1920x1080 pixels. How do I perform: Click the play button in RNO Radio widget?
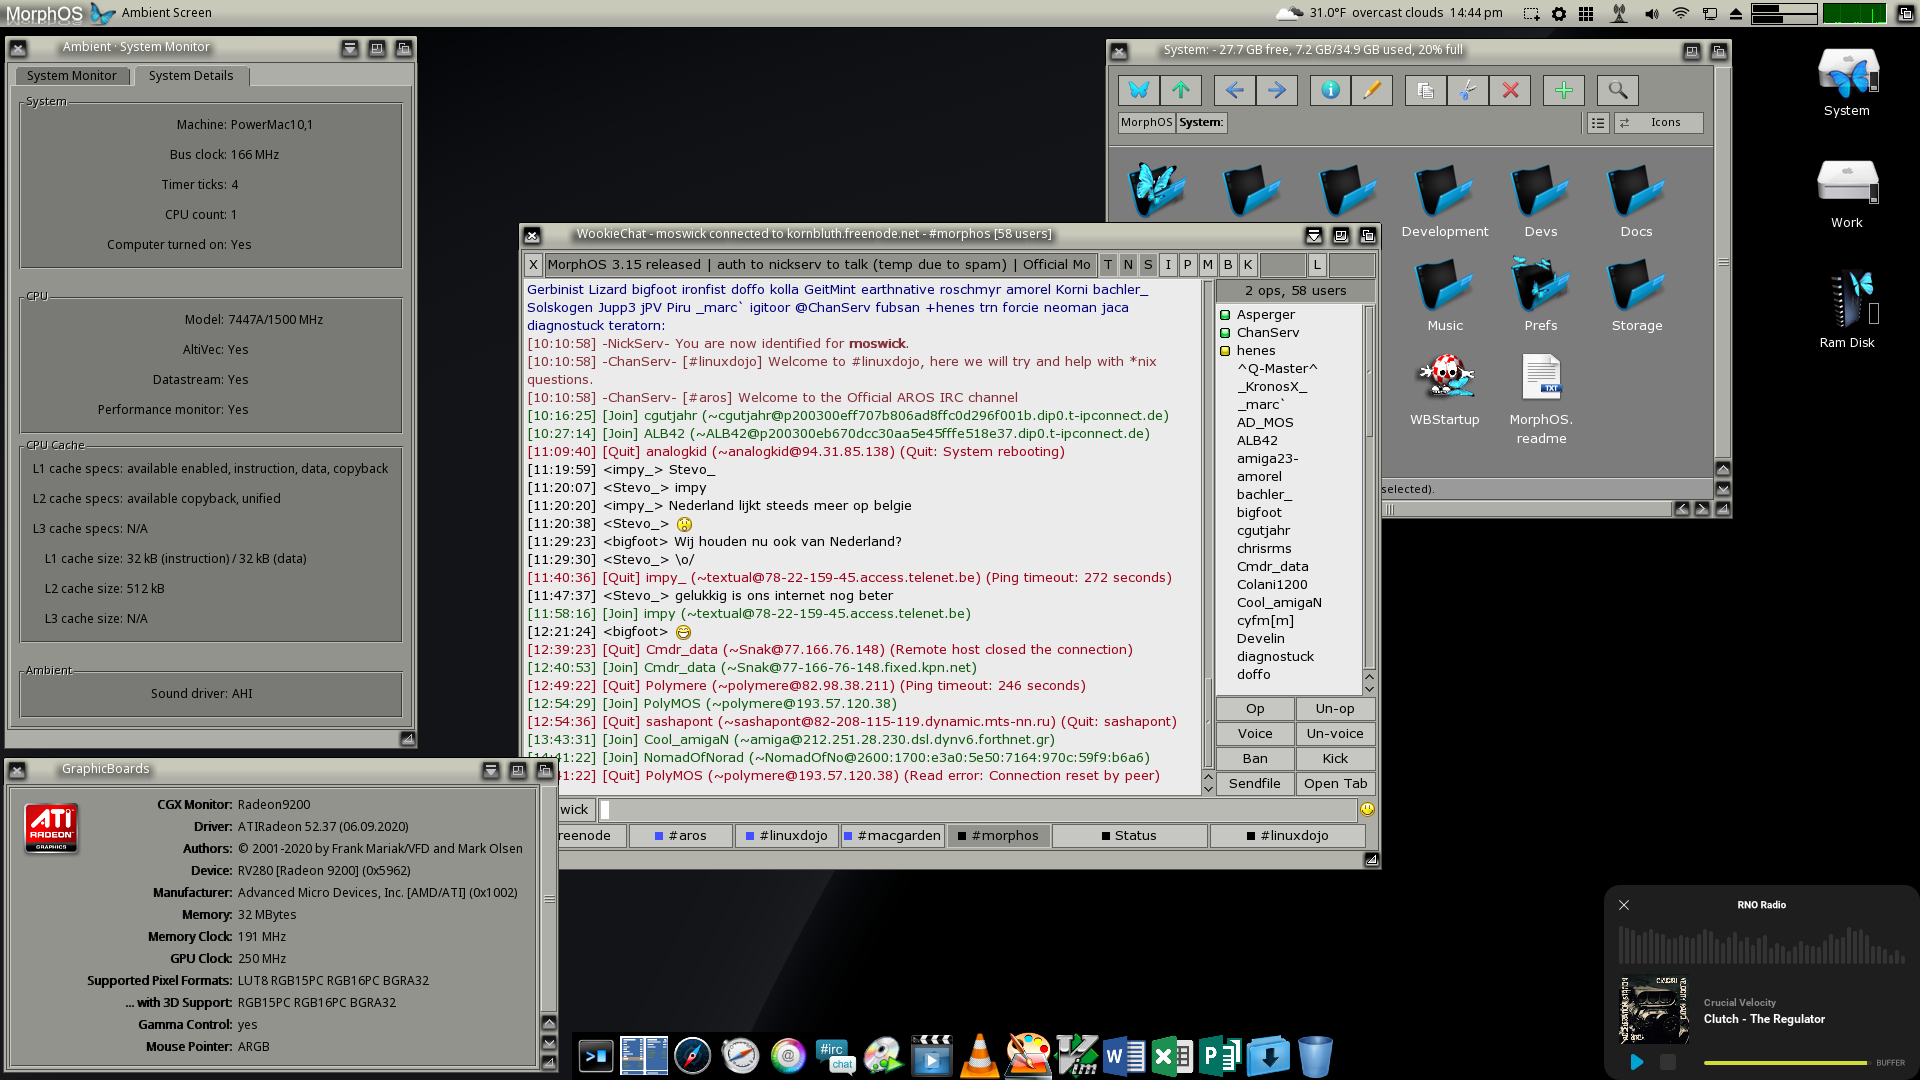click(1637, 1062)
